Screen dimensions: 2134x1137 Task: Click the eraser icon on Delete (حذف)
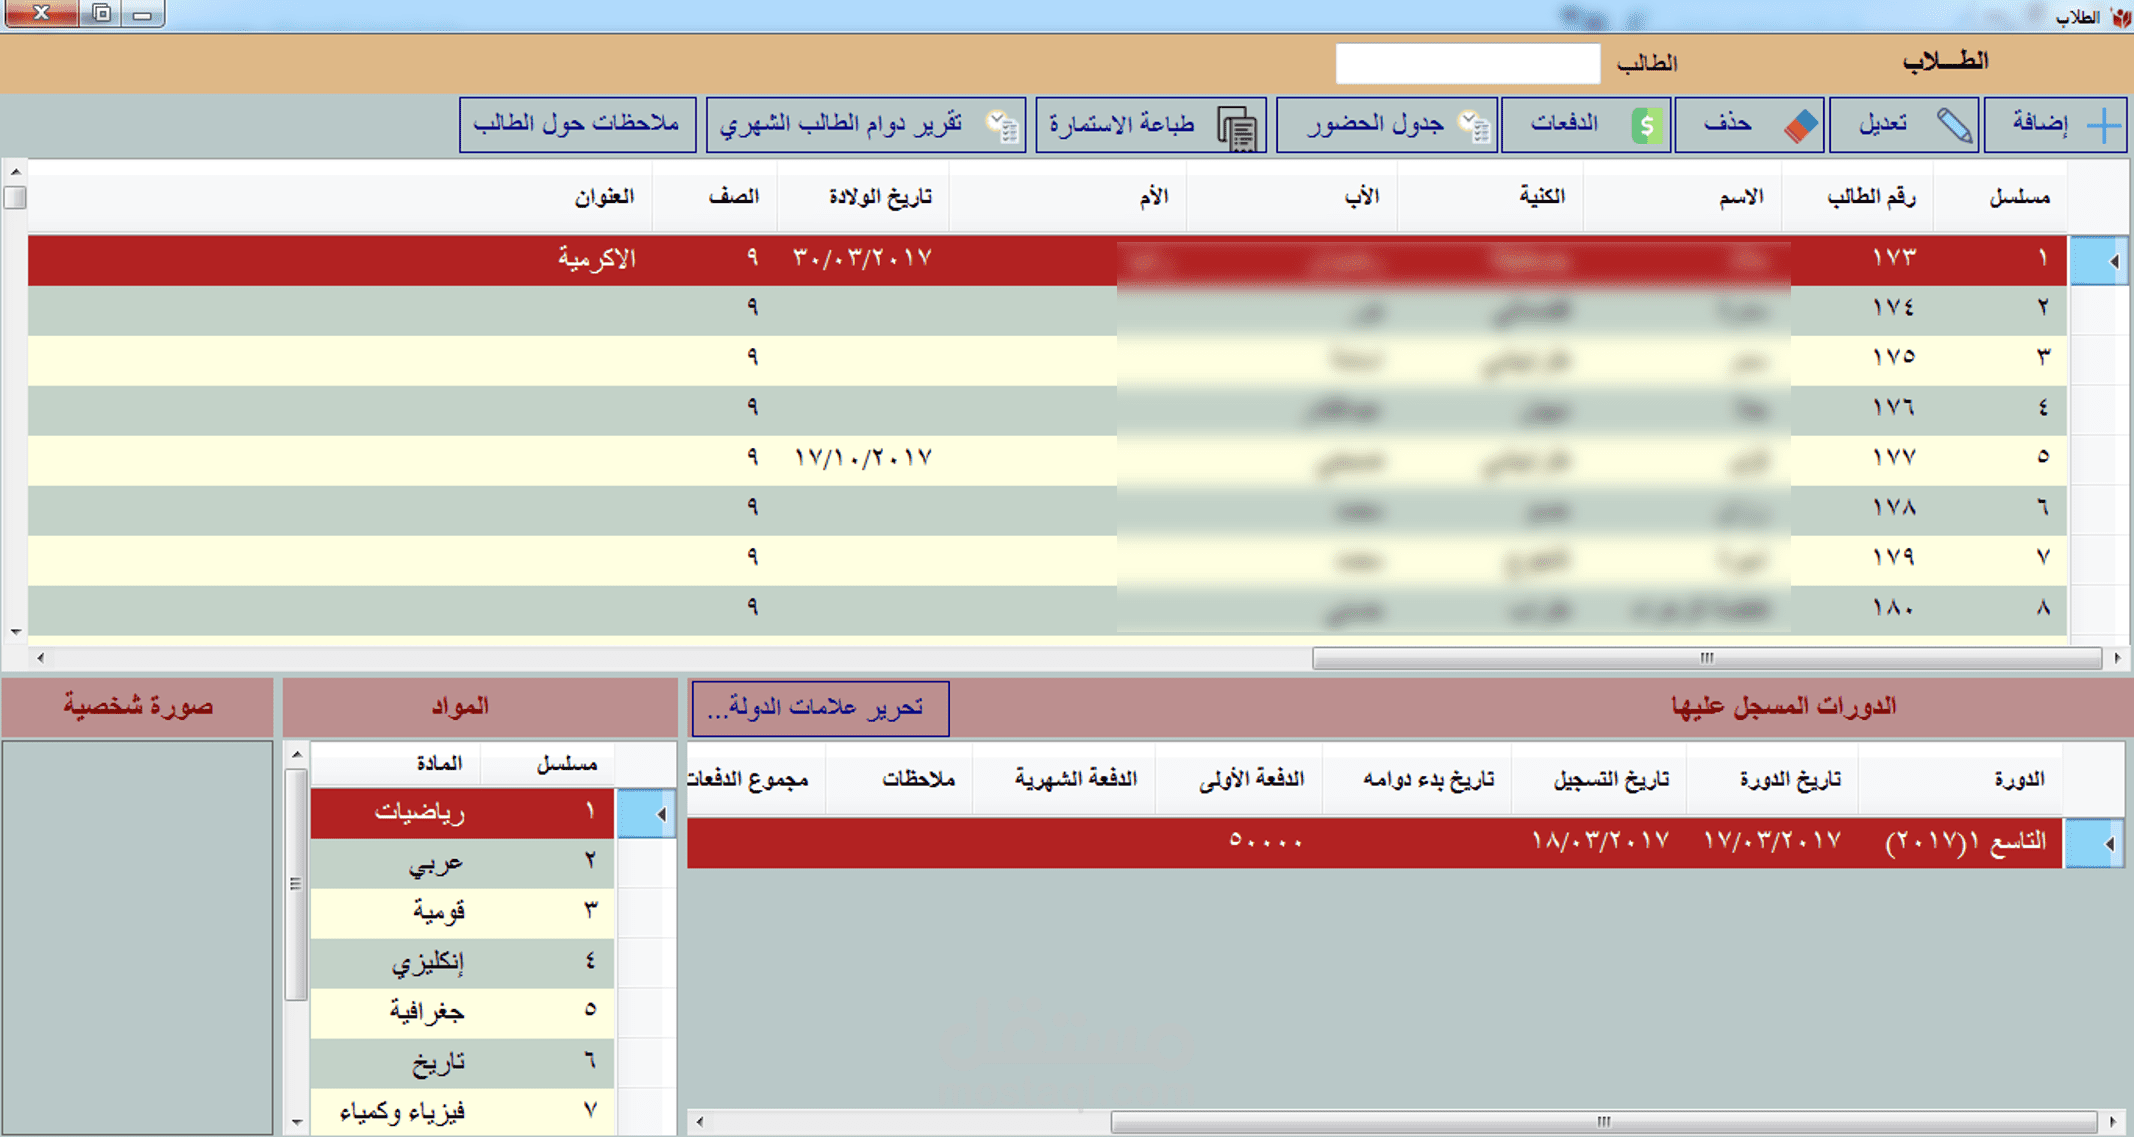coord(1800,125)
